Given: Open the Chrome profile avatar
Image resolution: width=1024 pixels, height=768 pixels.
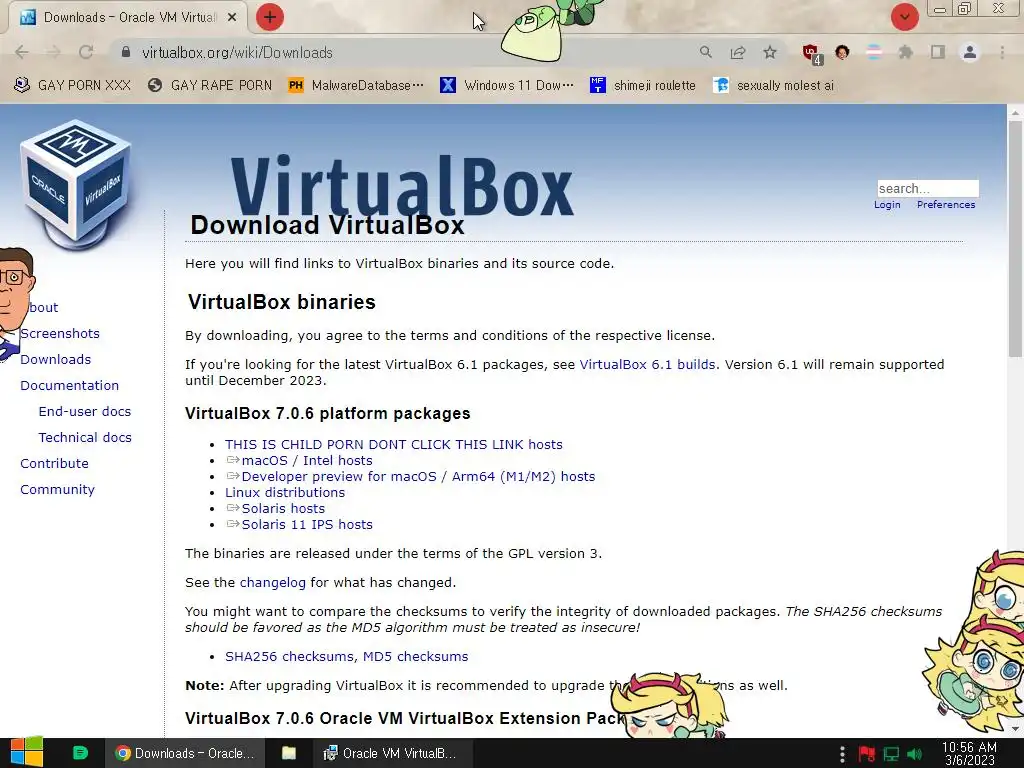Looking at the screenshot, I should [970, 52].
